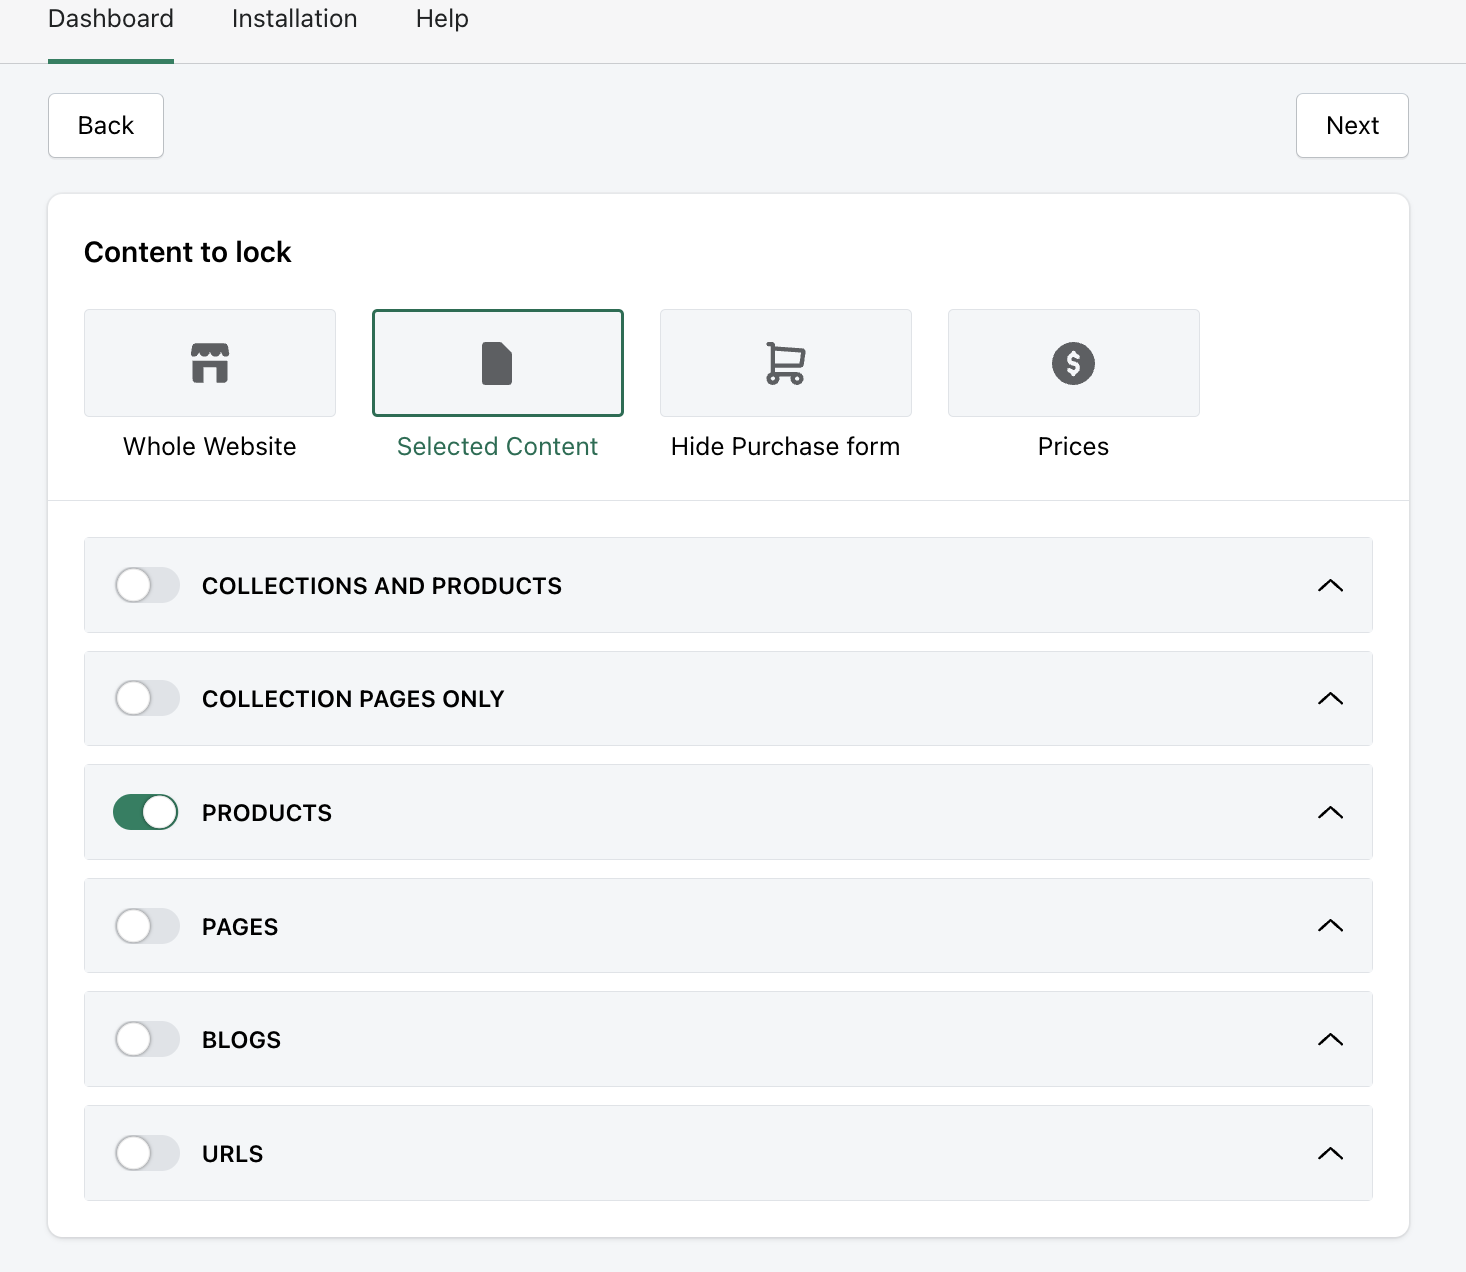1466x1272 pixels.
Task: Collapse the Pages section chevron
Action: [x=1330, y=926]
